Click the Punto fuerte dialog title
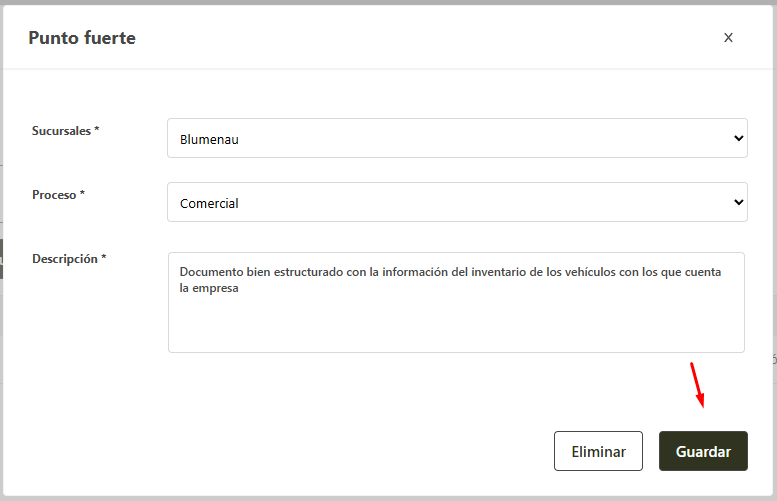 82,38
